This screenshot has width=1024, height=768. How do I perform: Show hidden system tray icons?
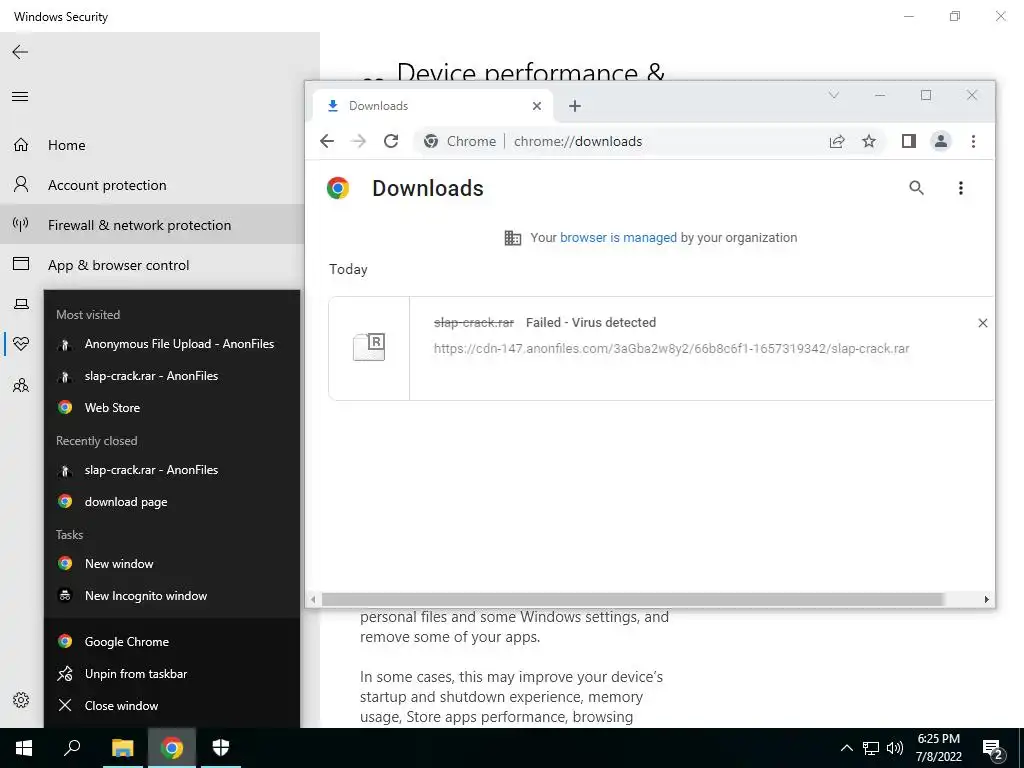pos(846,748)
